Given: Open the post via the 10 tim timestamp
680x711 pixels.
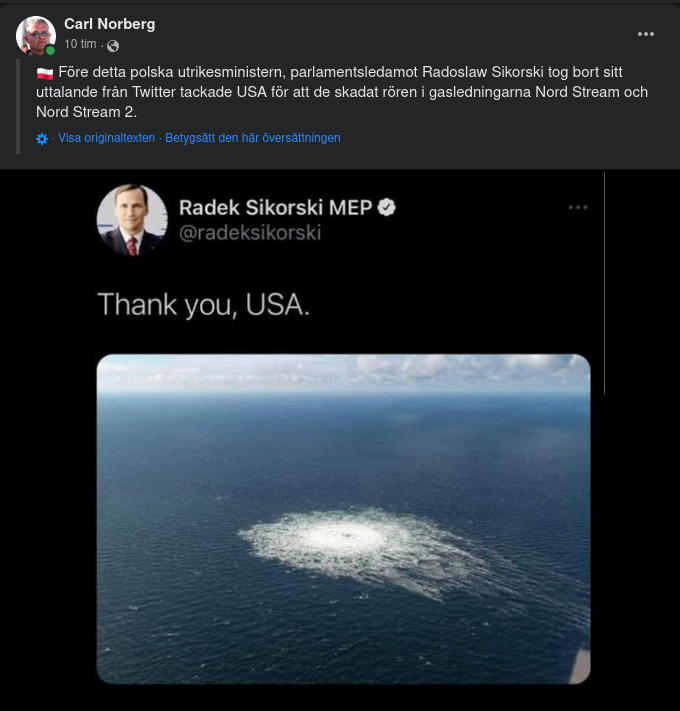Looking at the screenshot, I should [81, 45].
